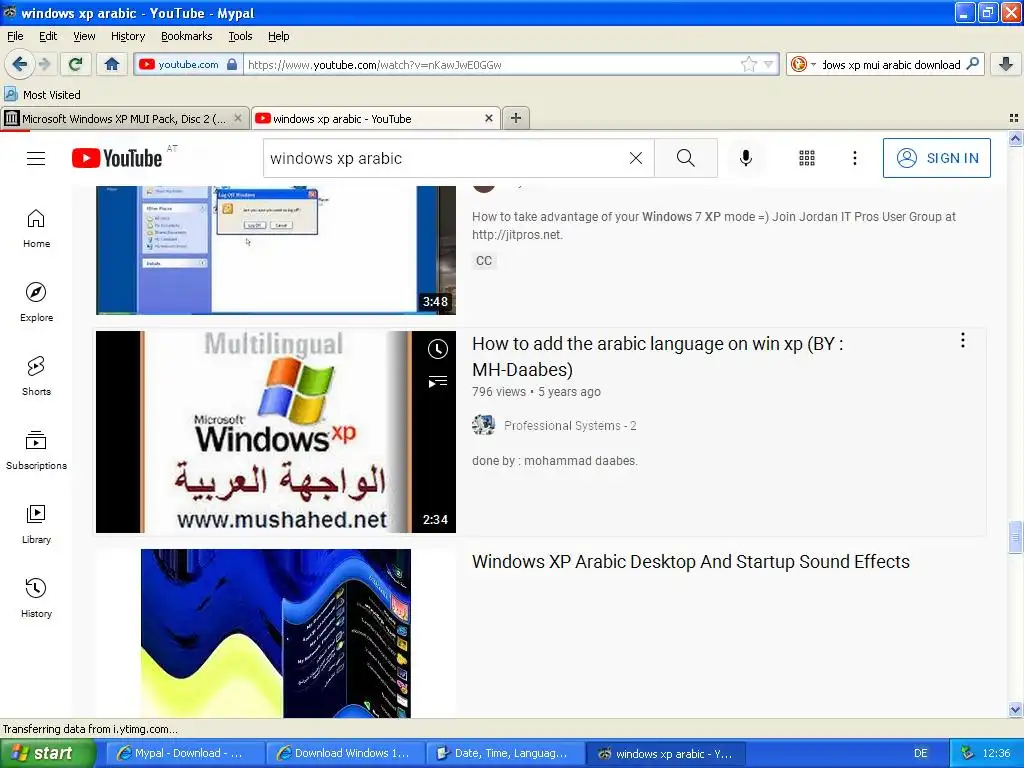Click the YouTube logo
This screenshot has width=1024, height=768.
(117, 158)
